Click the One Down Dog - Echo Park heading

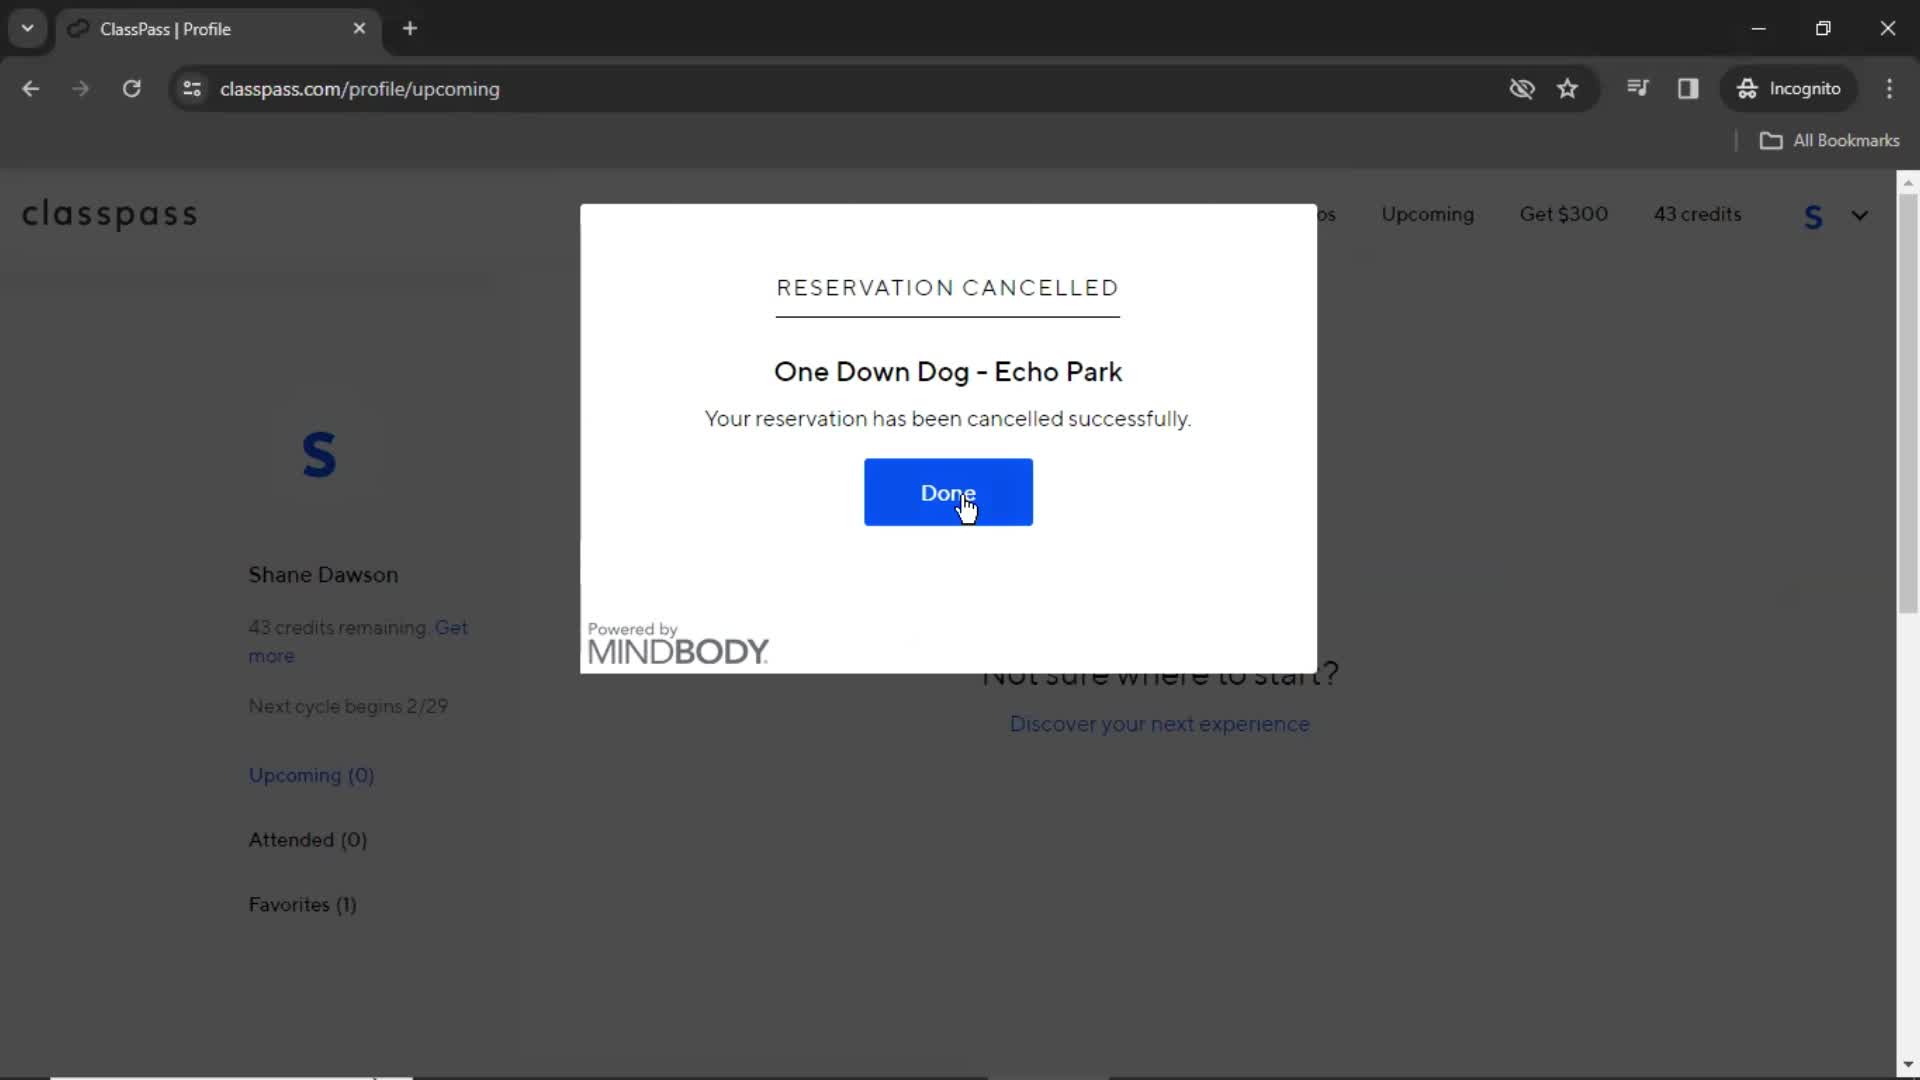(948, 372)
